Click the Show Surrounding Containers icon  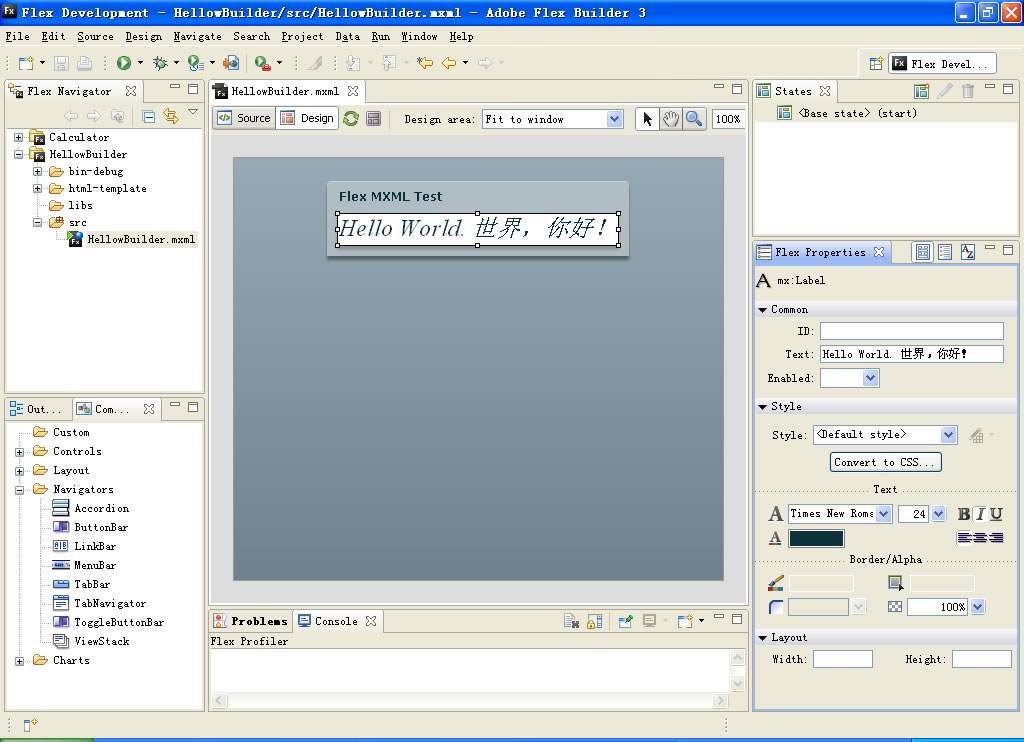[374, 118]
